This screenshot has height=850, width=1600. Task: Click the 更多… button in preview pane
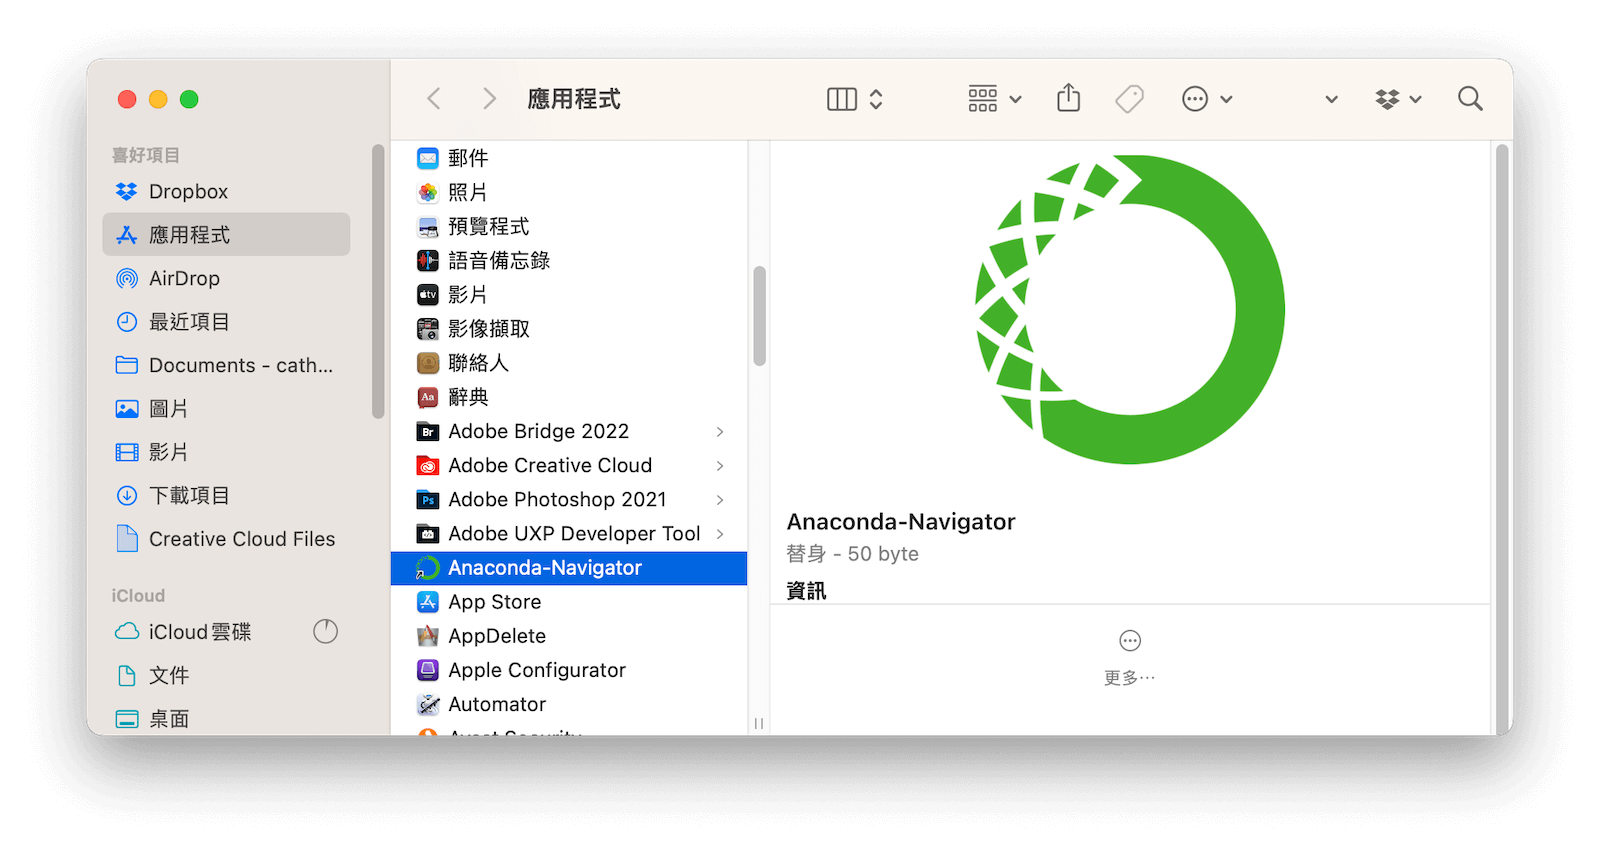coord(1130,658)
